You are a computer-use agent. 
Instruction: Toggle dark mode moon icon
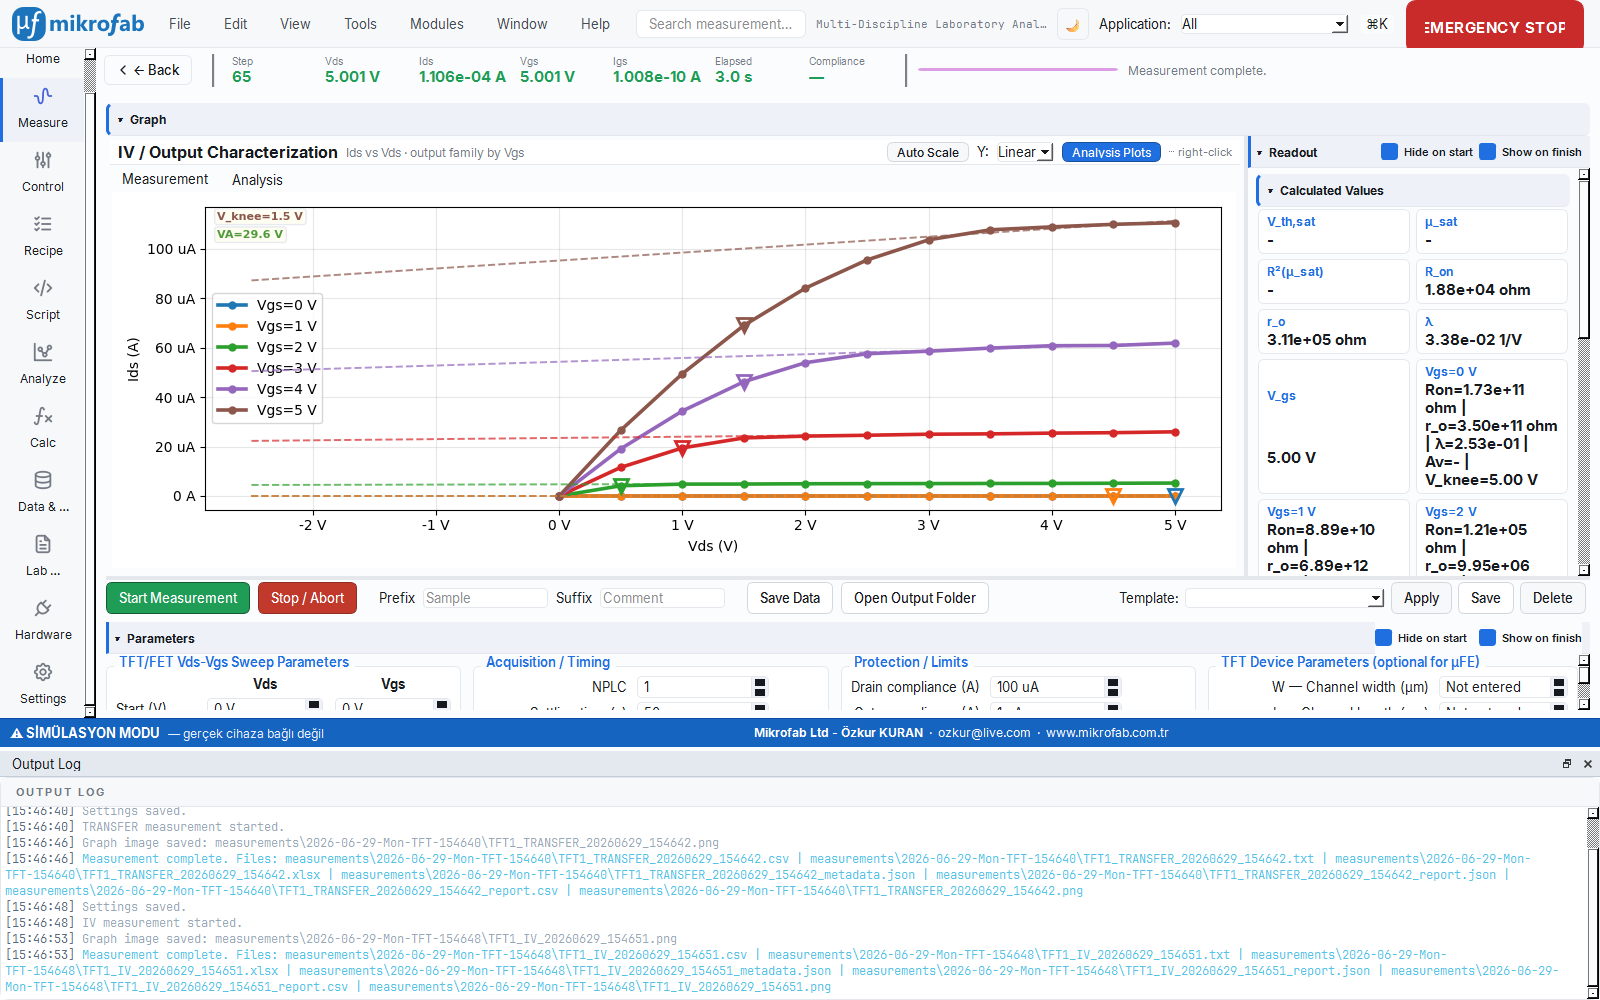pos(1073,25)
